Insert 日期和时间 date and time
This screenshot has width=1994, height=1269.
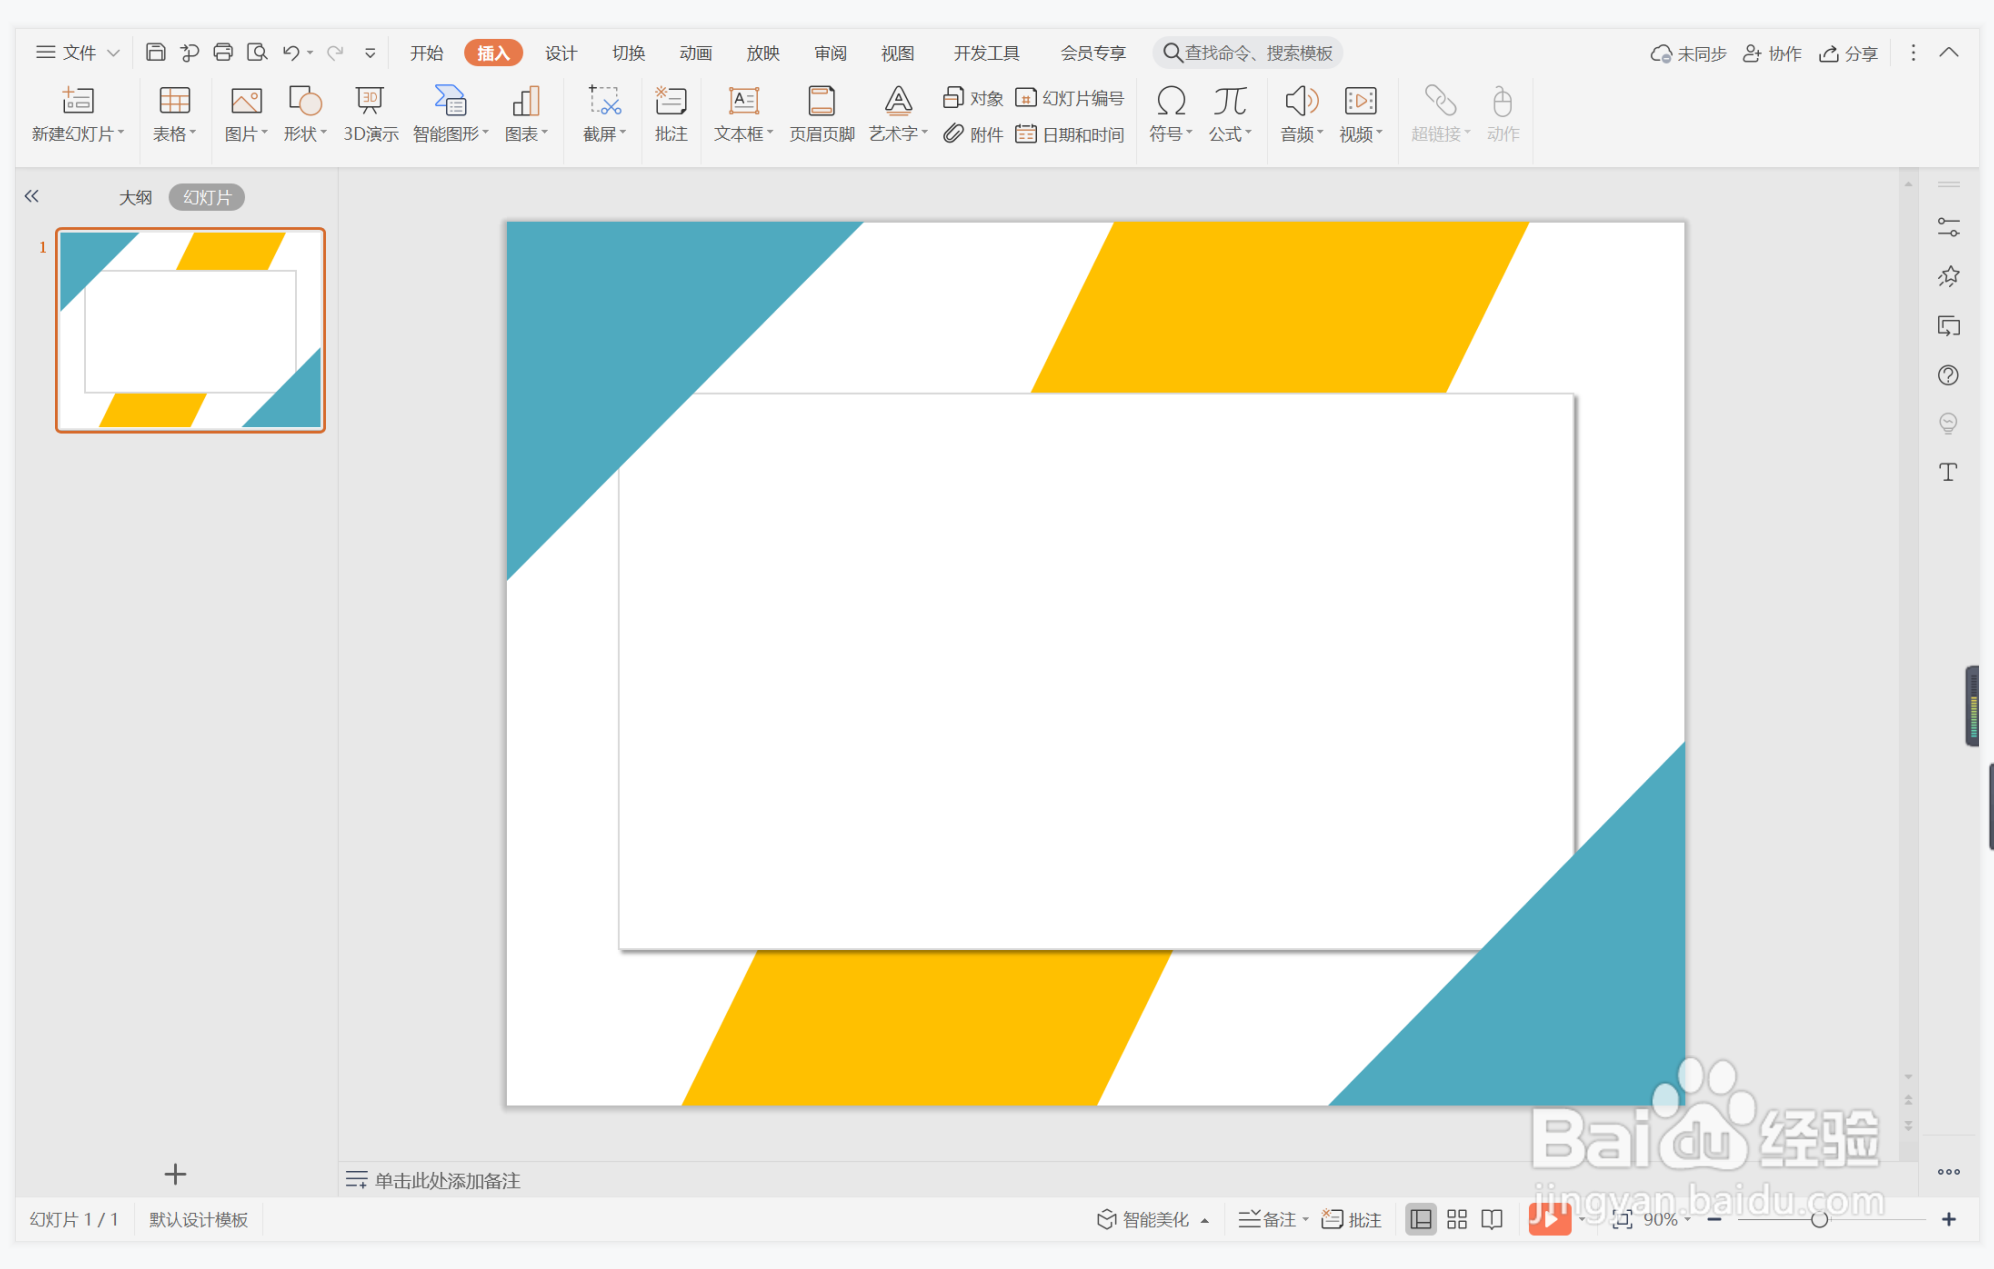coord(1070,134)
